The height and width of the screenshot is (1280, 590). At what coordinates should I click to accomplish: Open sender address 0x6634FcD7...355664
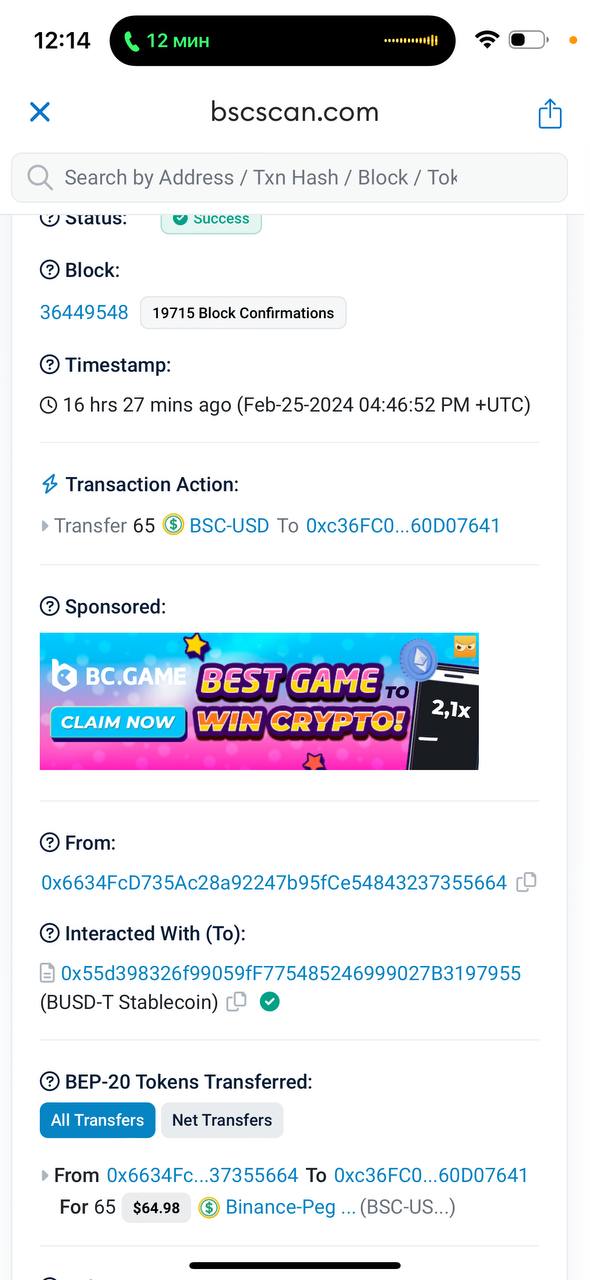click(274, 882)
